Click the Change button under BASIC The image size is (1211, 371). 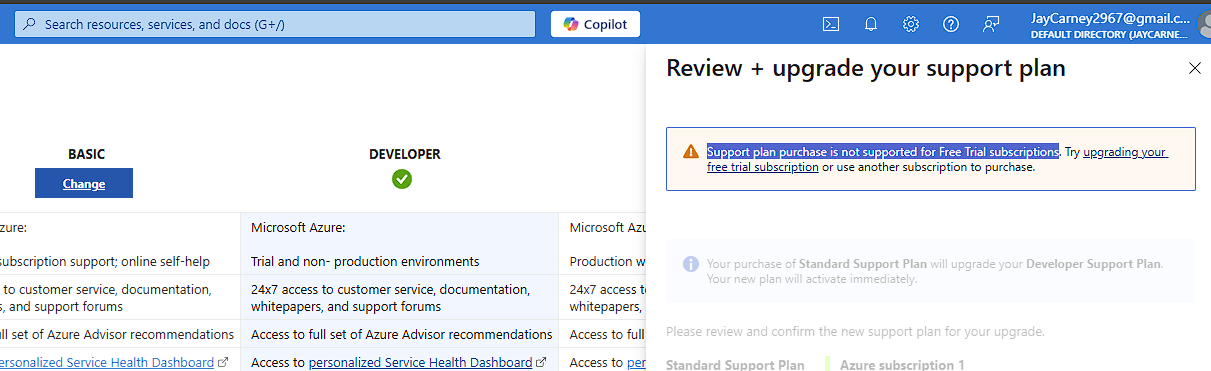(x=84, y=183)
